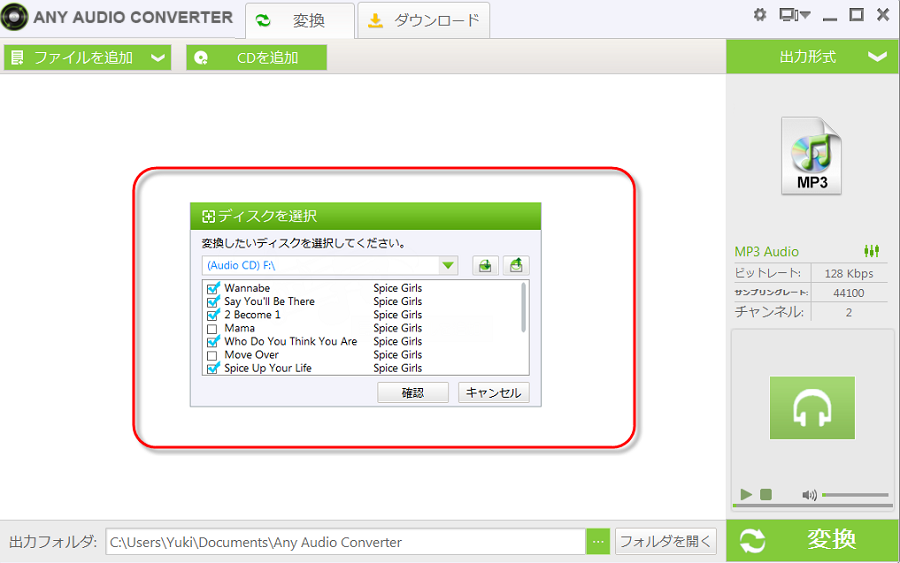Click the headphones preview thumbnail

click(x=812, y=407)
